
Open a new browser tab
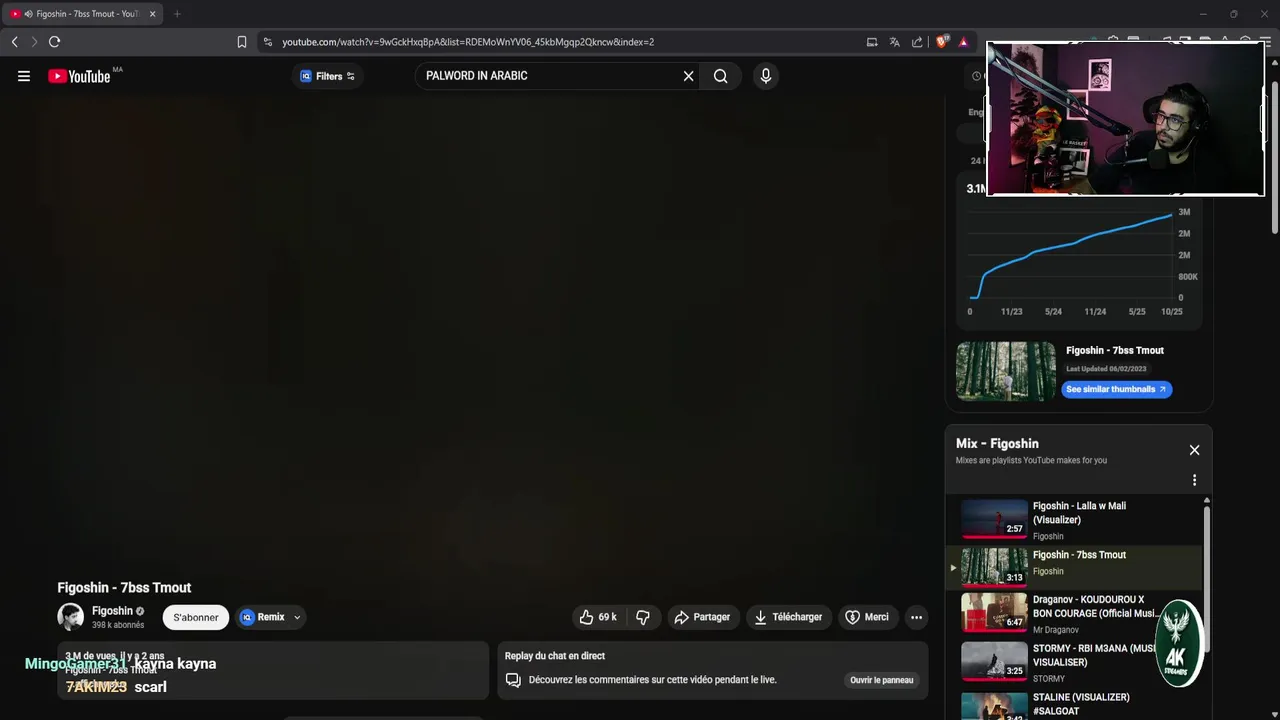tap(177, 14)
